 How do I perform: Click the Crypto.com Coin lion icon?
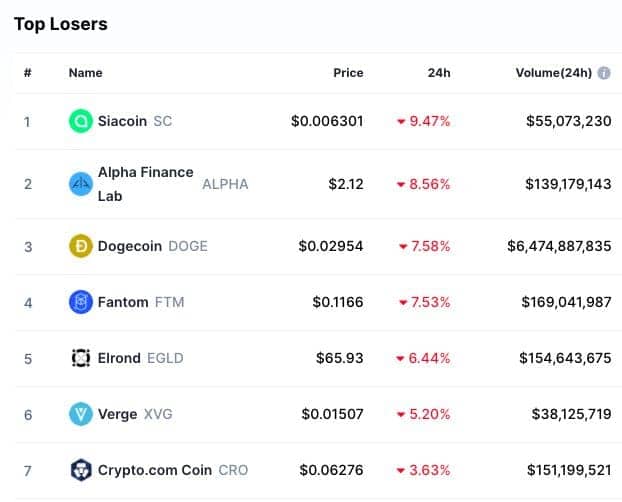click(81, 470)
